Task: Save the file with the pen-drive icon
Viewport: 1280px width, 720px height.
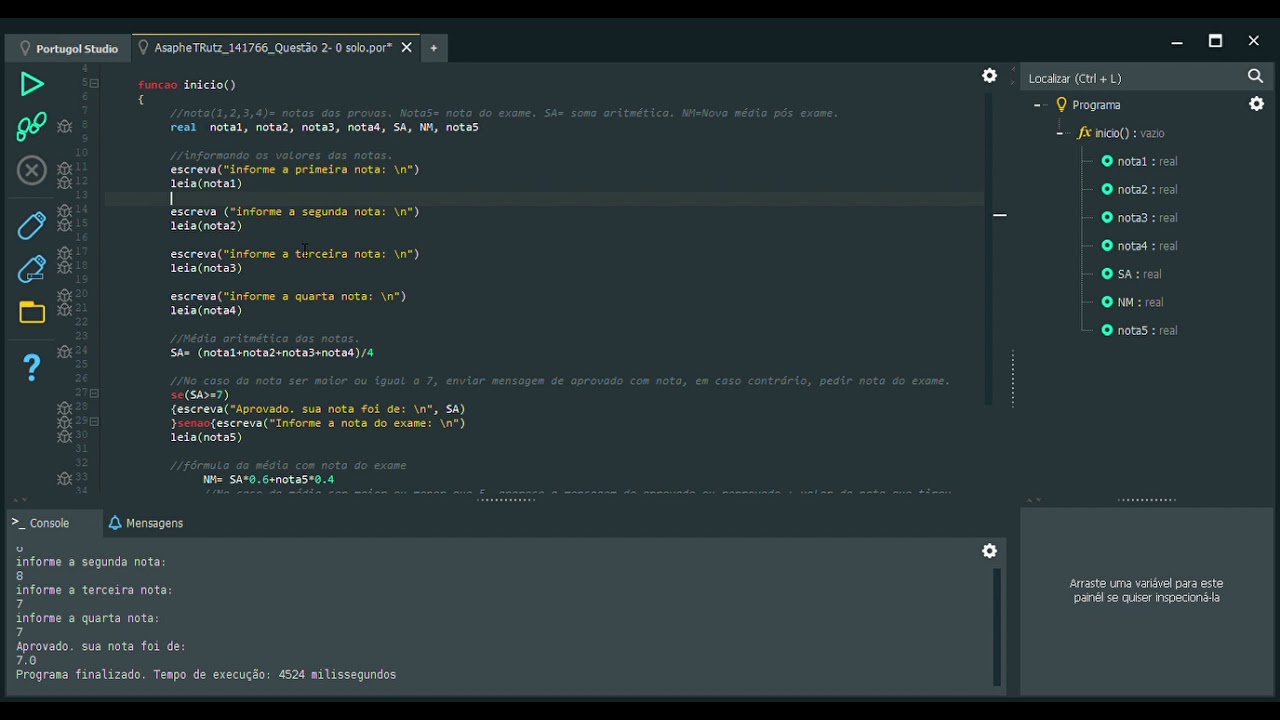Action: 32,225
